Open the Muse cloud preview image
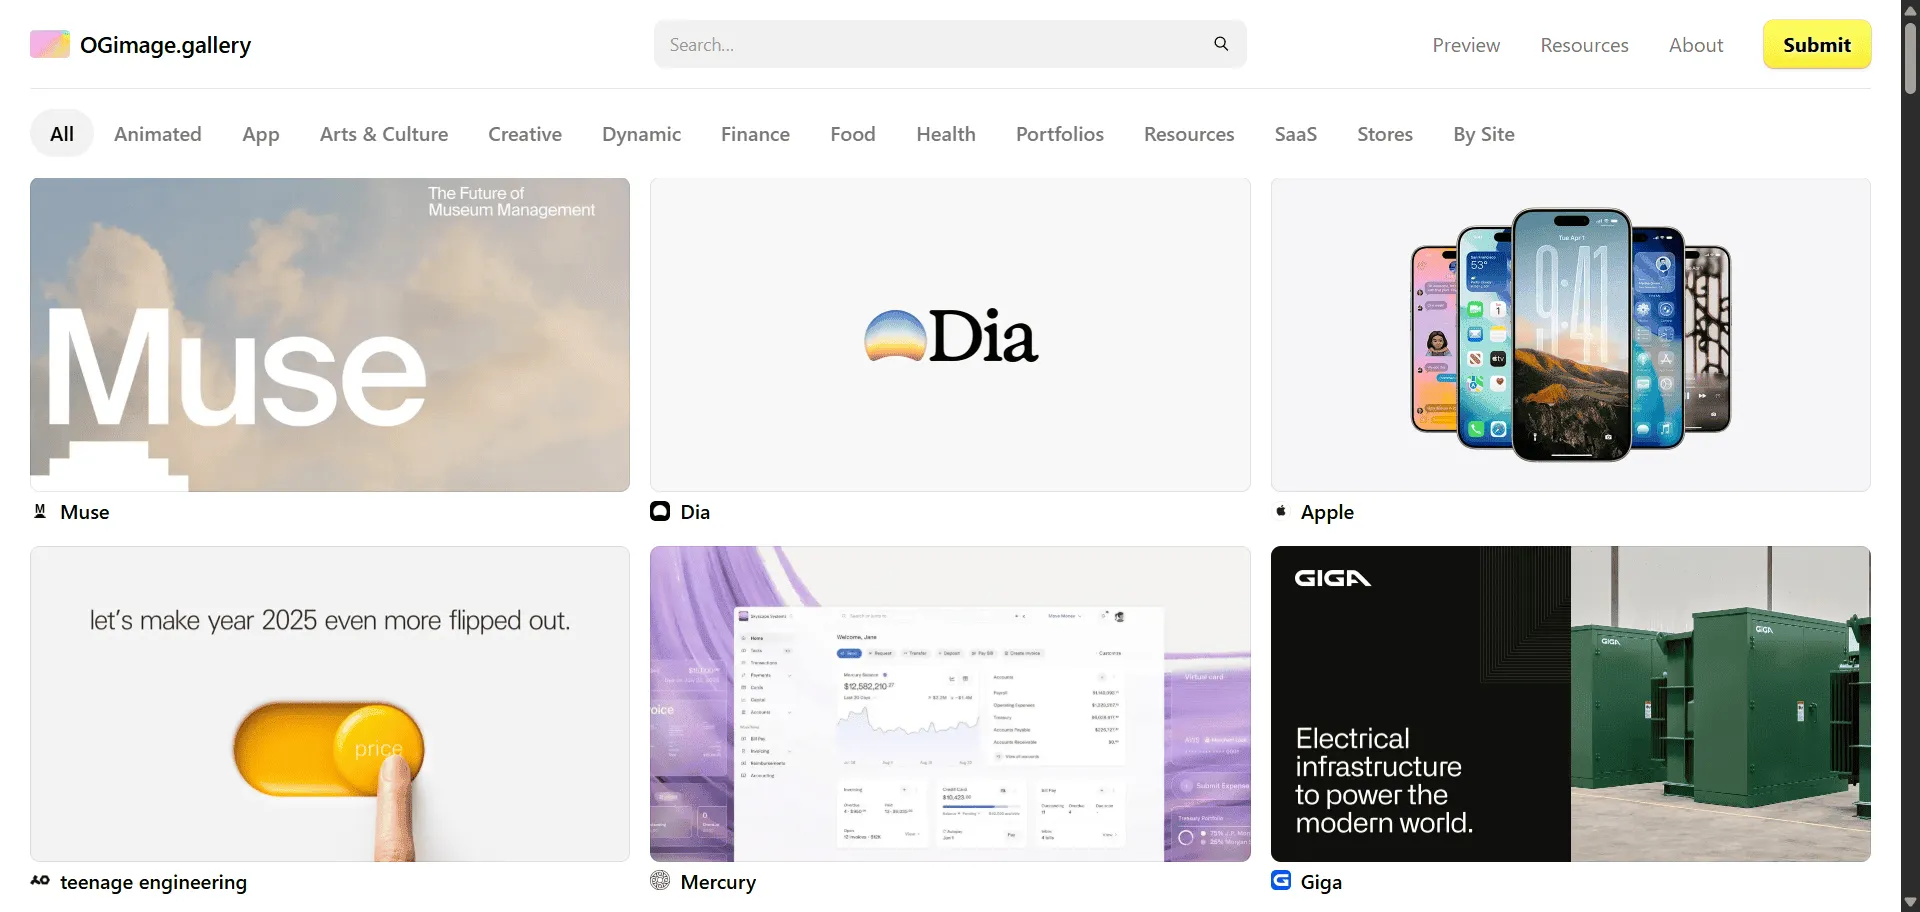The height and width of the screenshot is (912, 1920). (x=330, y=335)
